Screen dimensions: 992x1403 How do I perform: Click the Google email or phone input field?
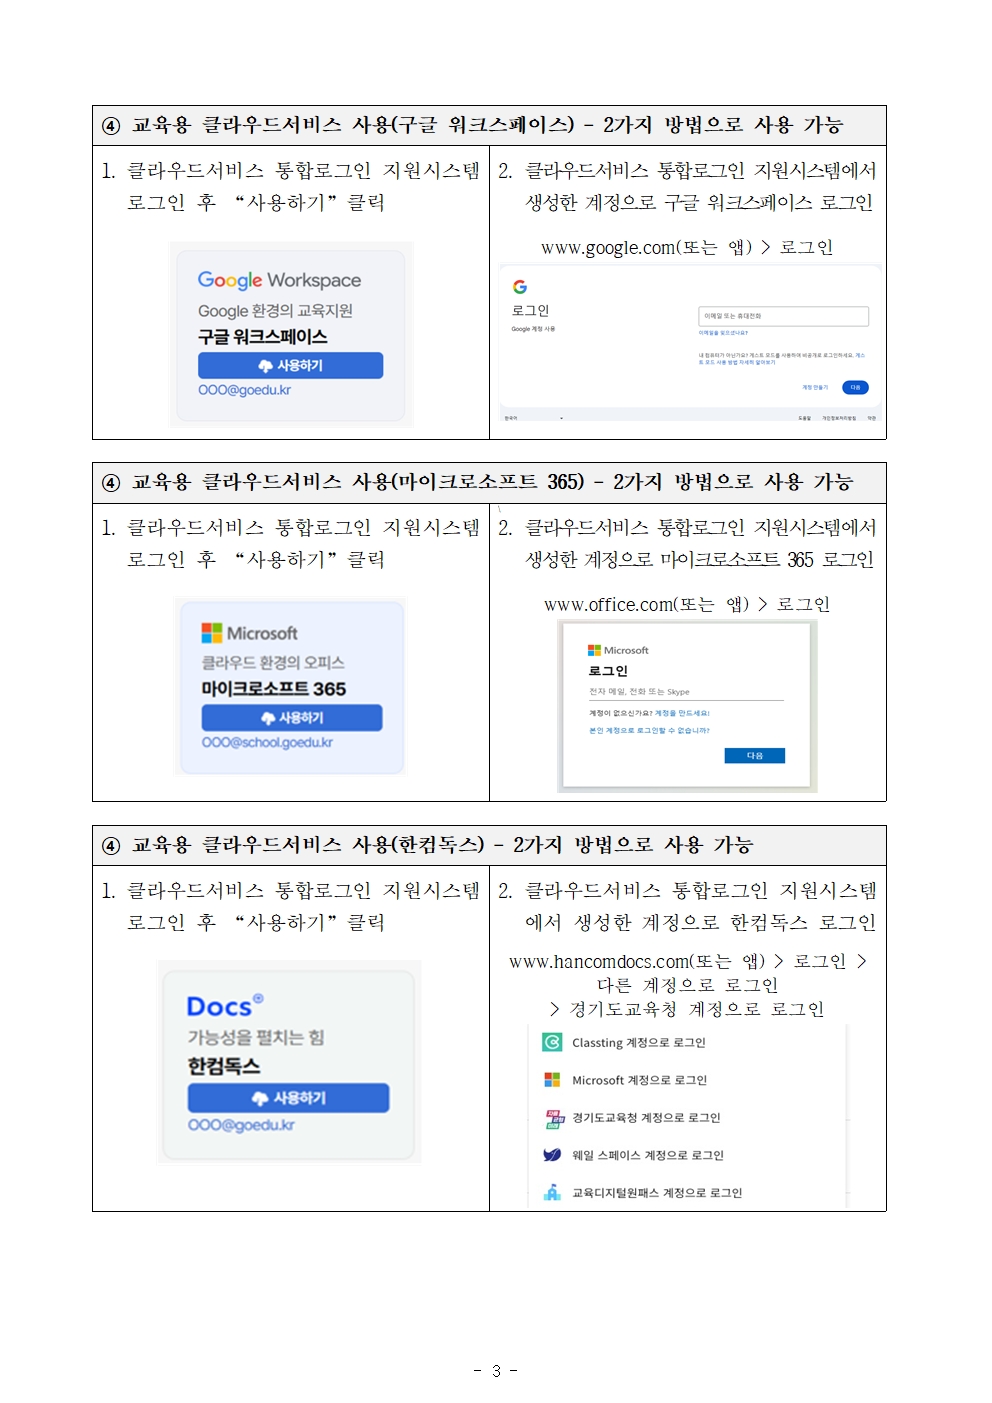coord(783,316)
